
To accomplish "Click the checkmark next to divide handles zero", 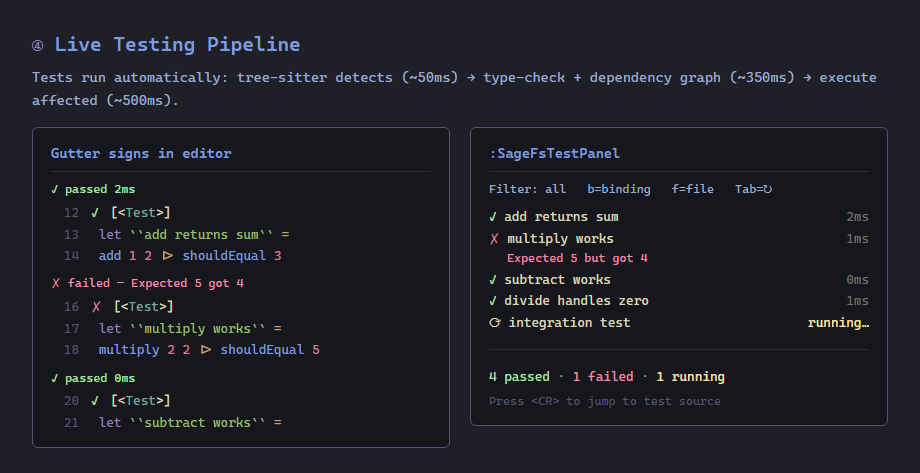I will pyautogui.click(x=493, y=301).
